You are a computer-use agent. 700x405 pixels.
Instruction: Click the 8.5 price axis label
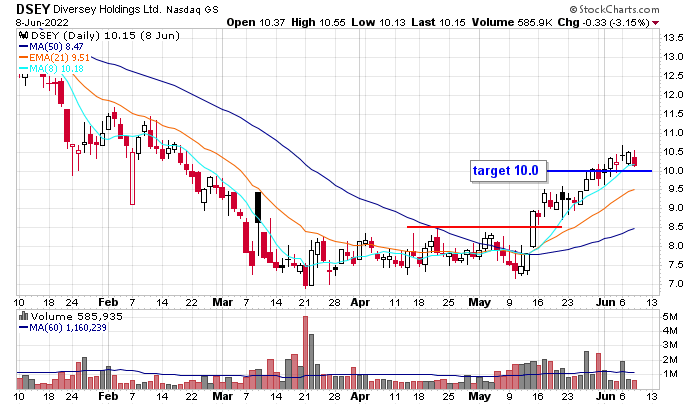673,227
